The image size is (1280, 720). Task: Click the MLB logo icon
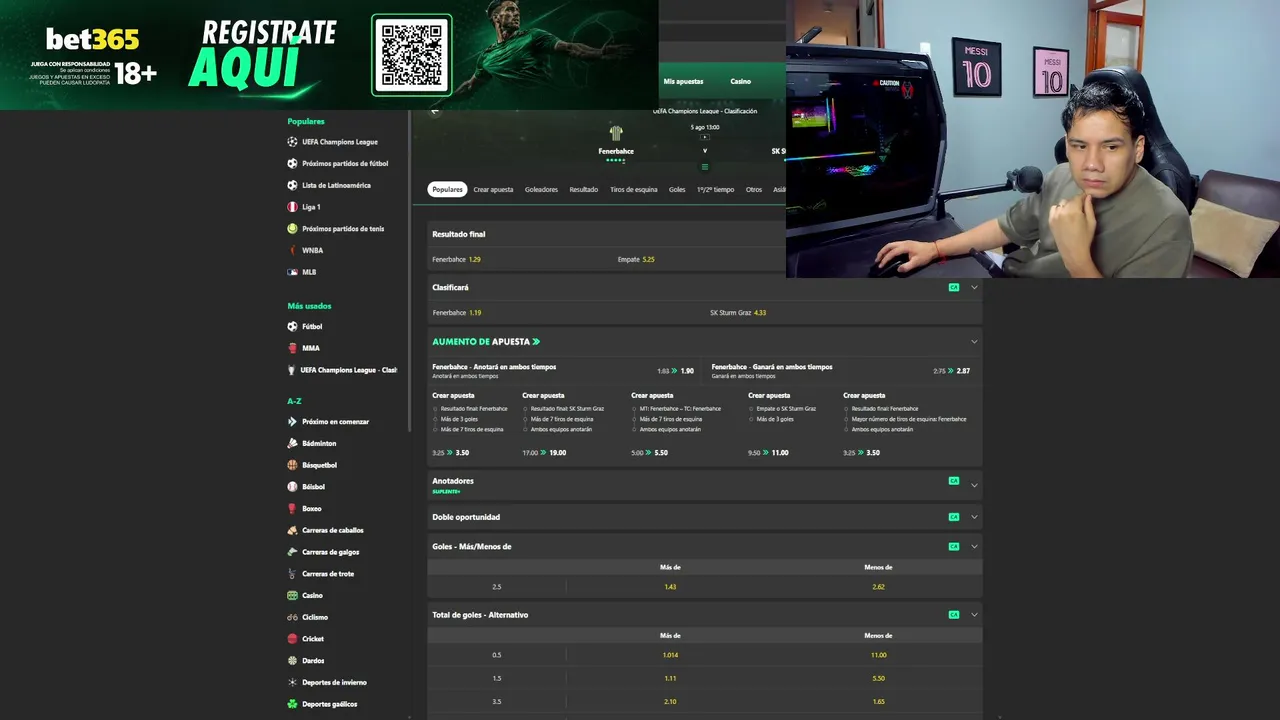pyautogui.click(x=292, y=272)
